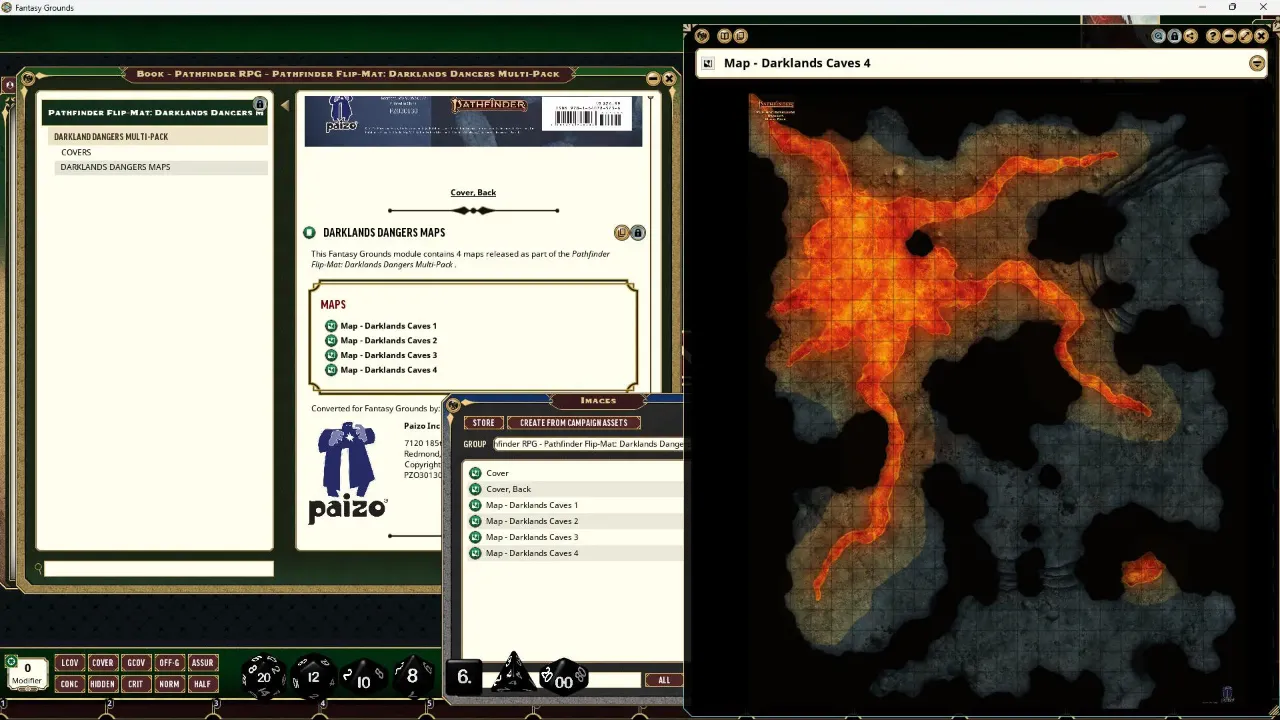Open Map - Darklands Caves 2 link icon
The image size is (1280, 720).
click(x=331, y=340)
